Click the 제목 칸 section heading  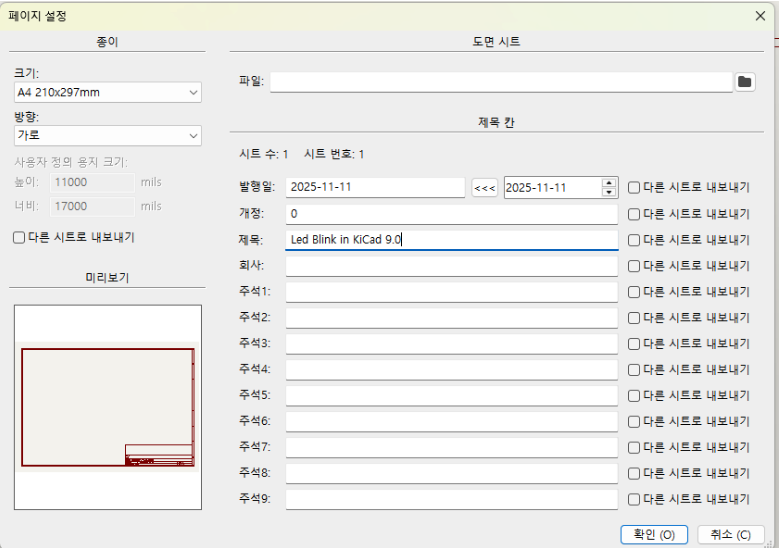click(496, 122)
